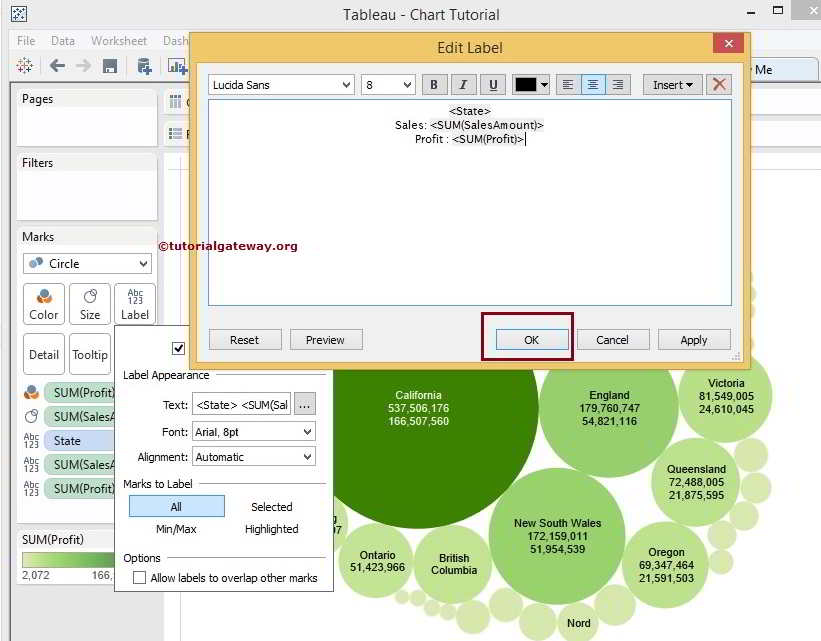
Task: Click the color icon beside SUM(Profit) pill
Action: click(x=31, y=392)
